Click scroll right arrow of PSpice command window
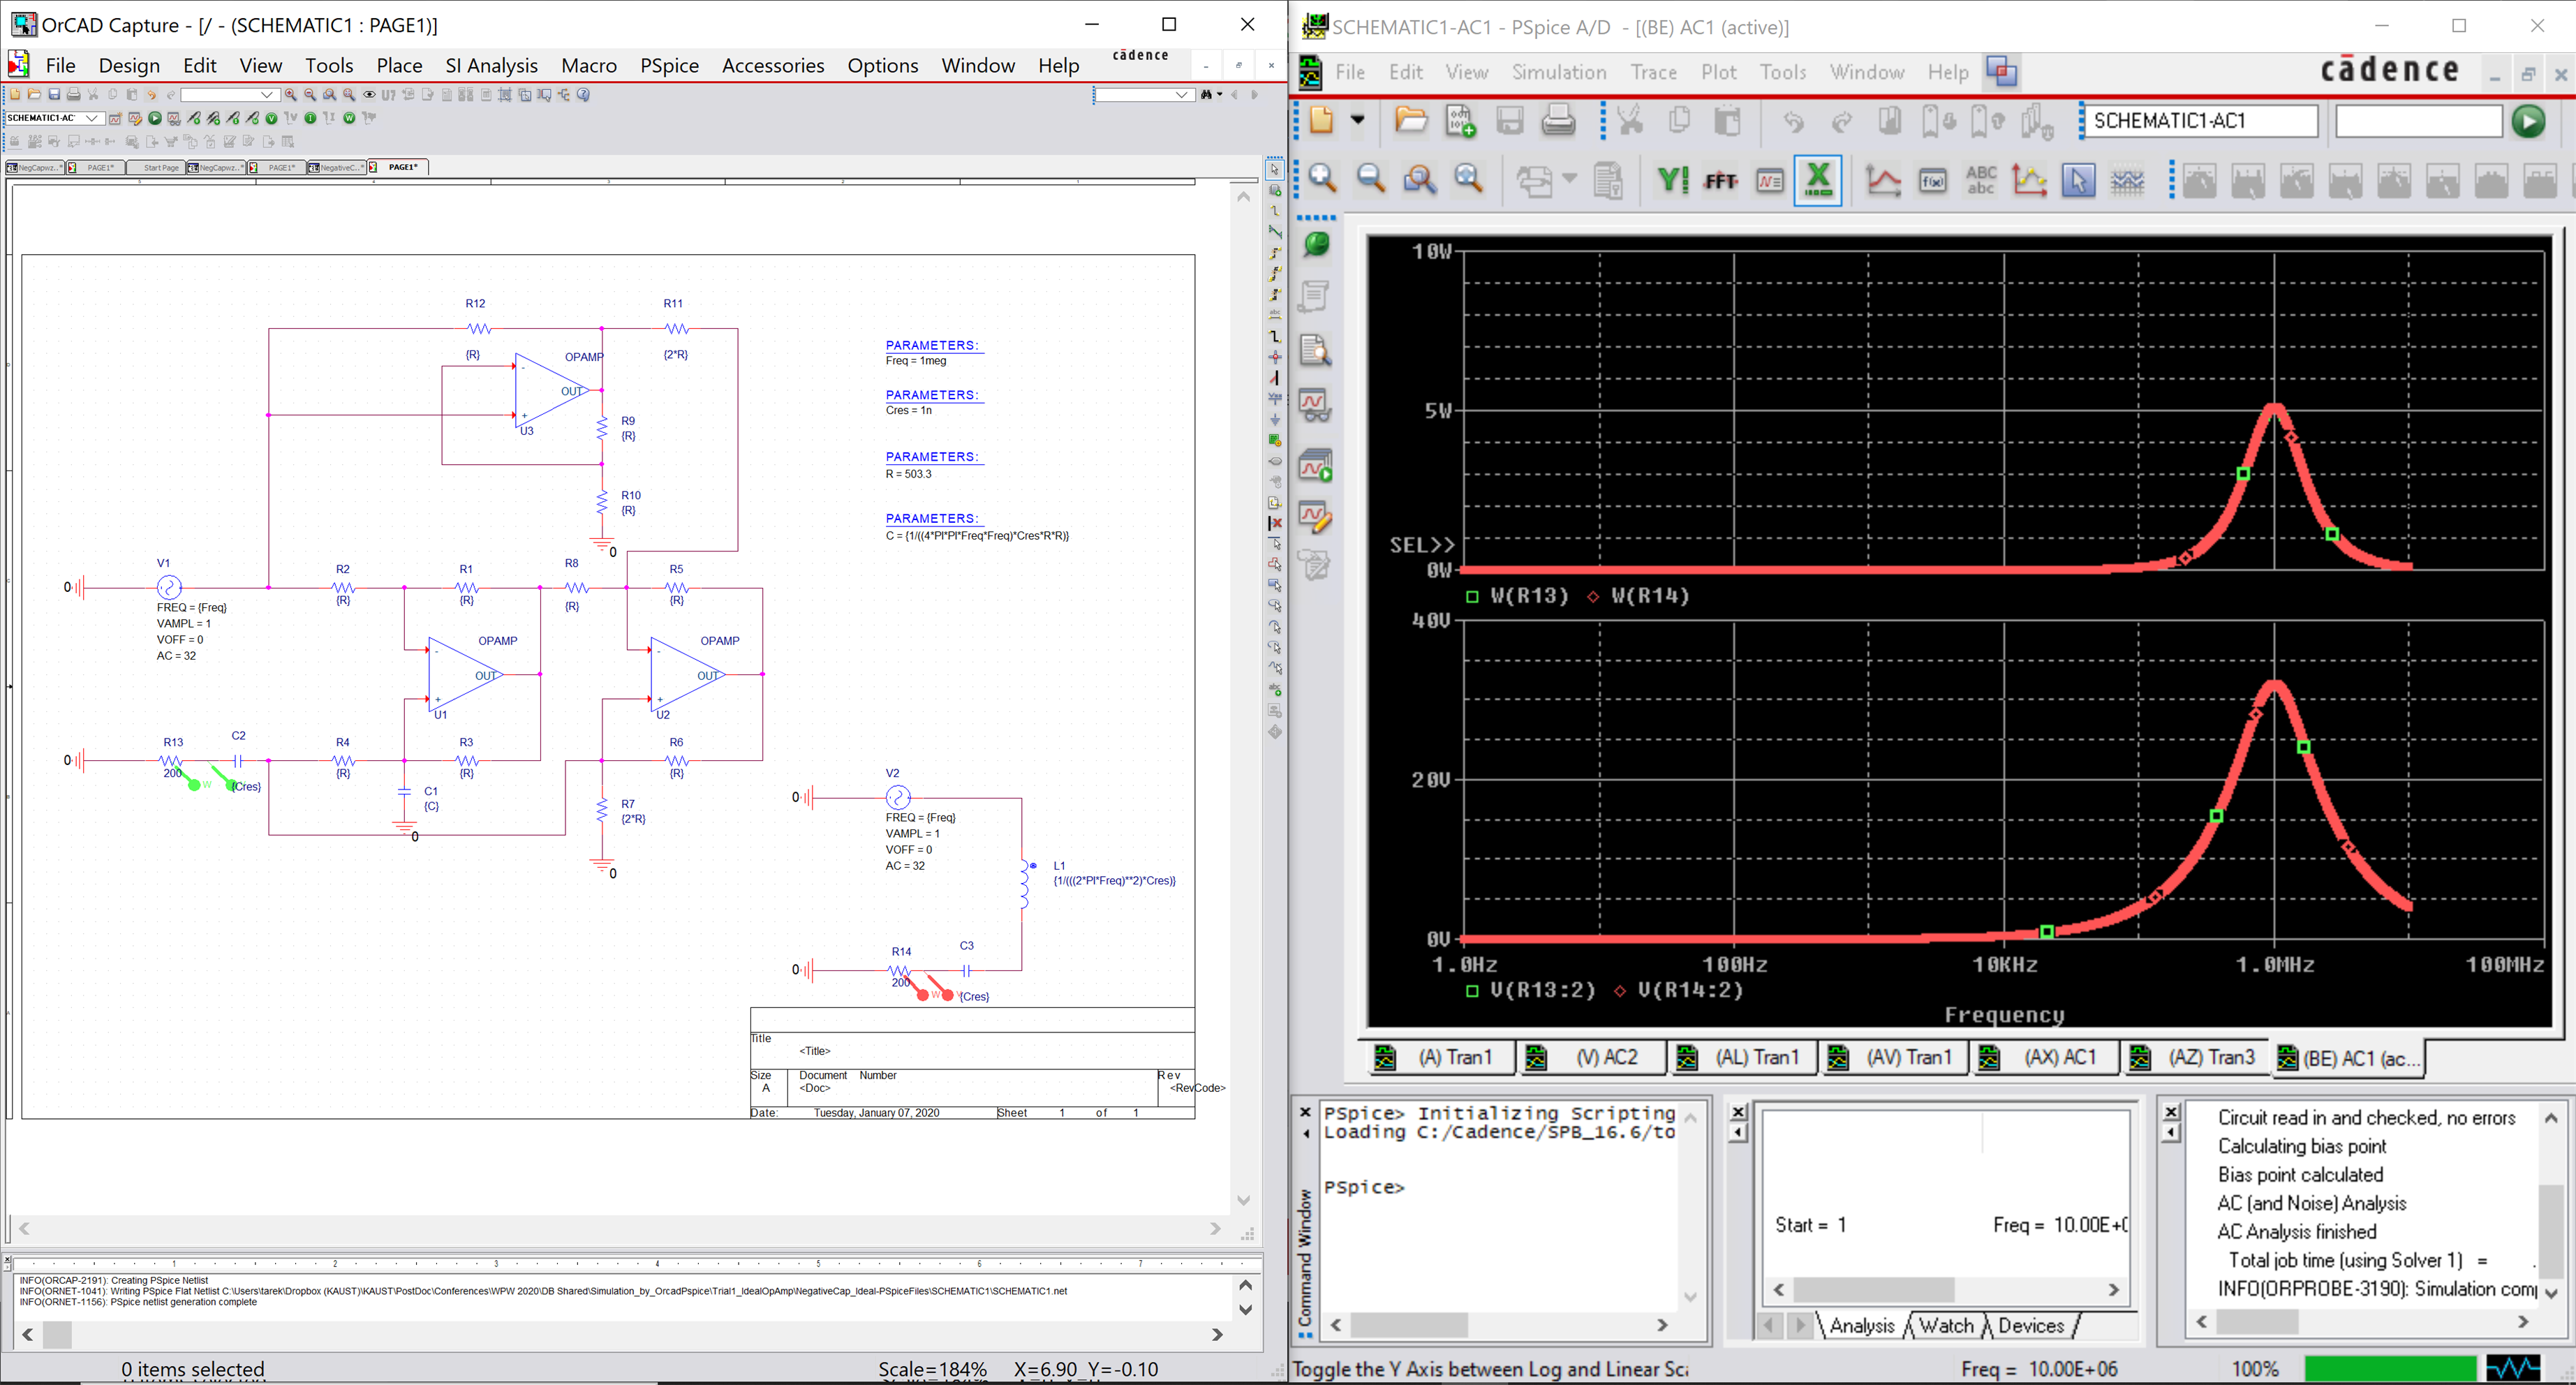Image resolution: width=2576 pixels, height=1385 pixels. point(1663,1325)
